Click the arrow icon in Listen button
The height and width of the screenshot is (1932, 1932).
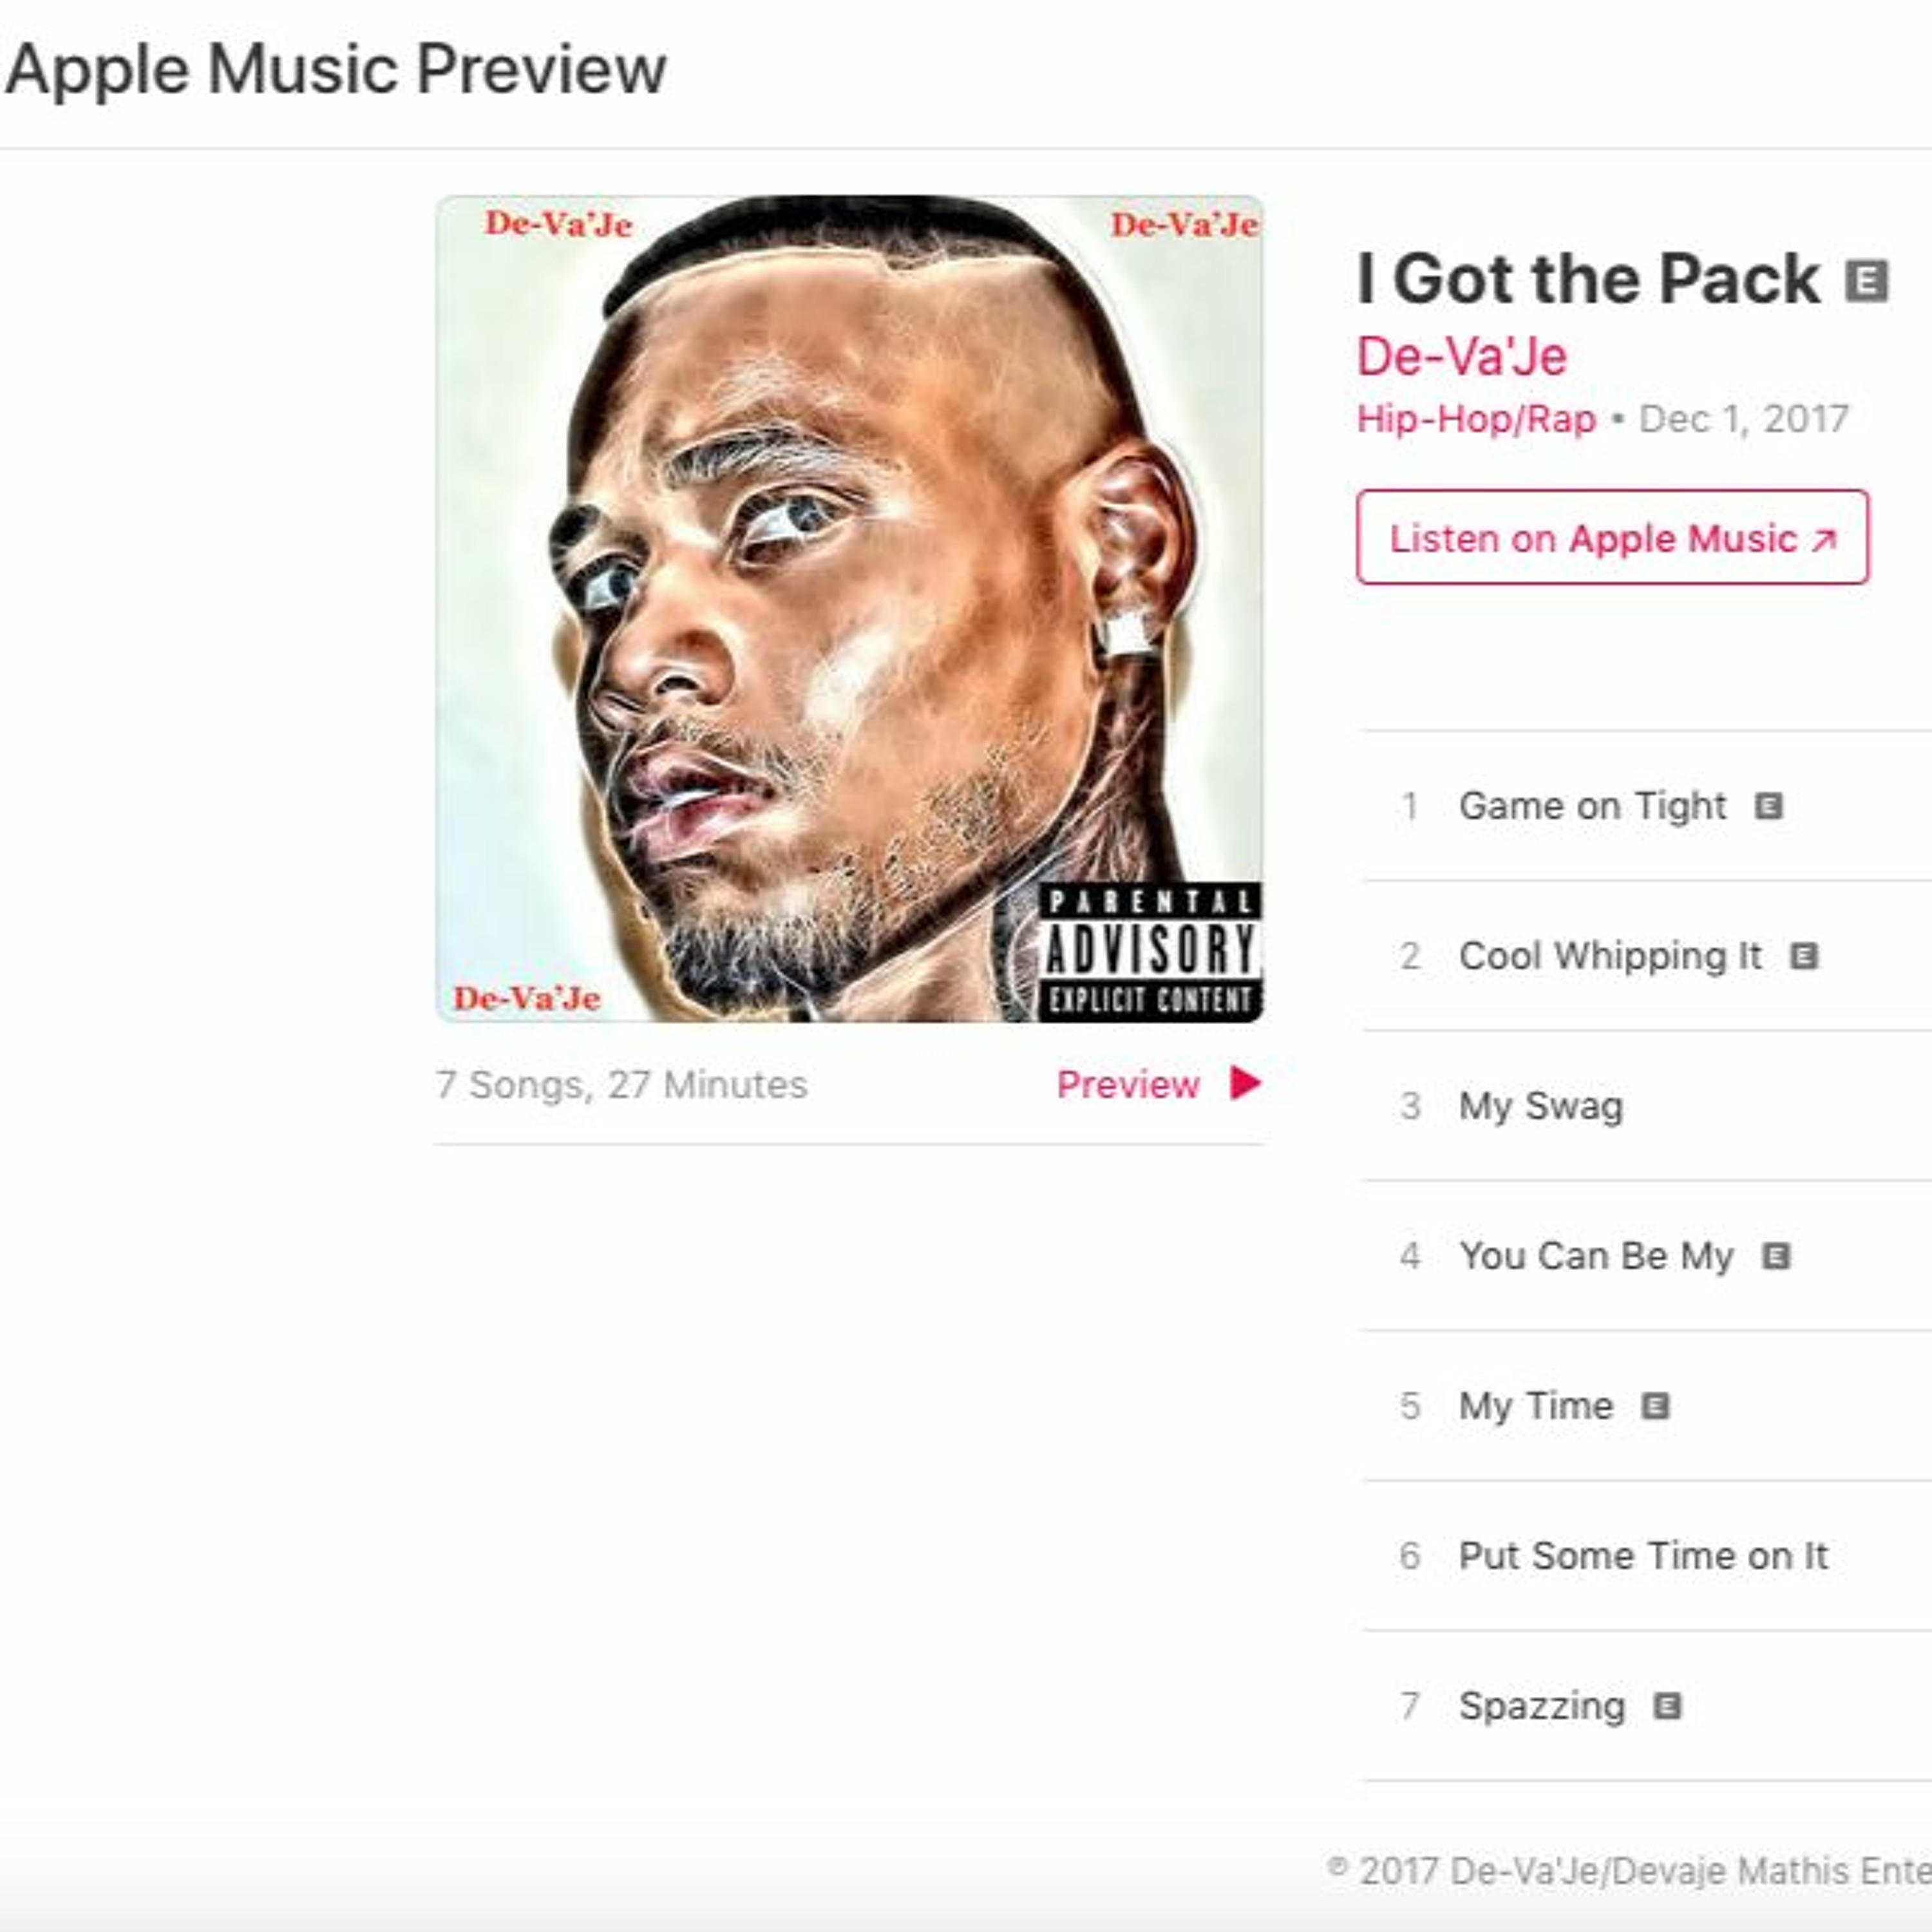coord(1824,540)
